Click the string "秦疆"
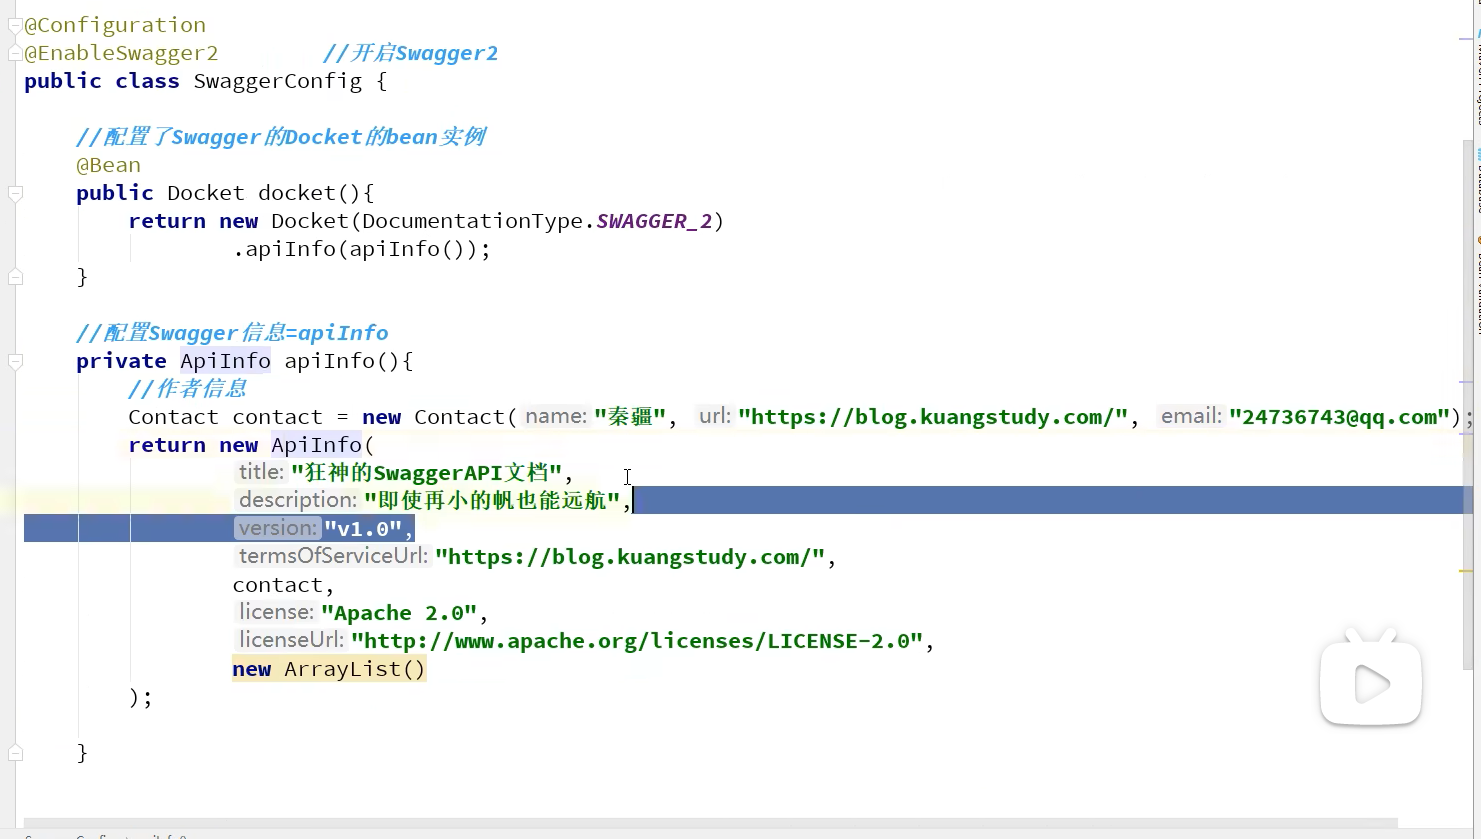This screenshot has height=839, width=1481. tap(630, 417)
